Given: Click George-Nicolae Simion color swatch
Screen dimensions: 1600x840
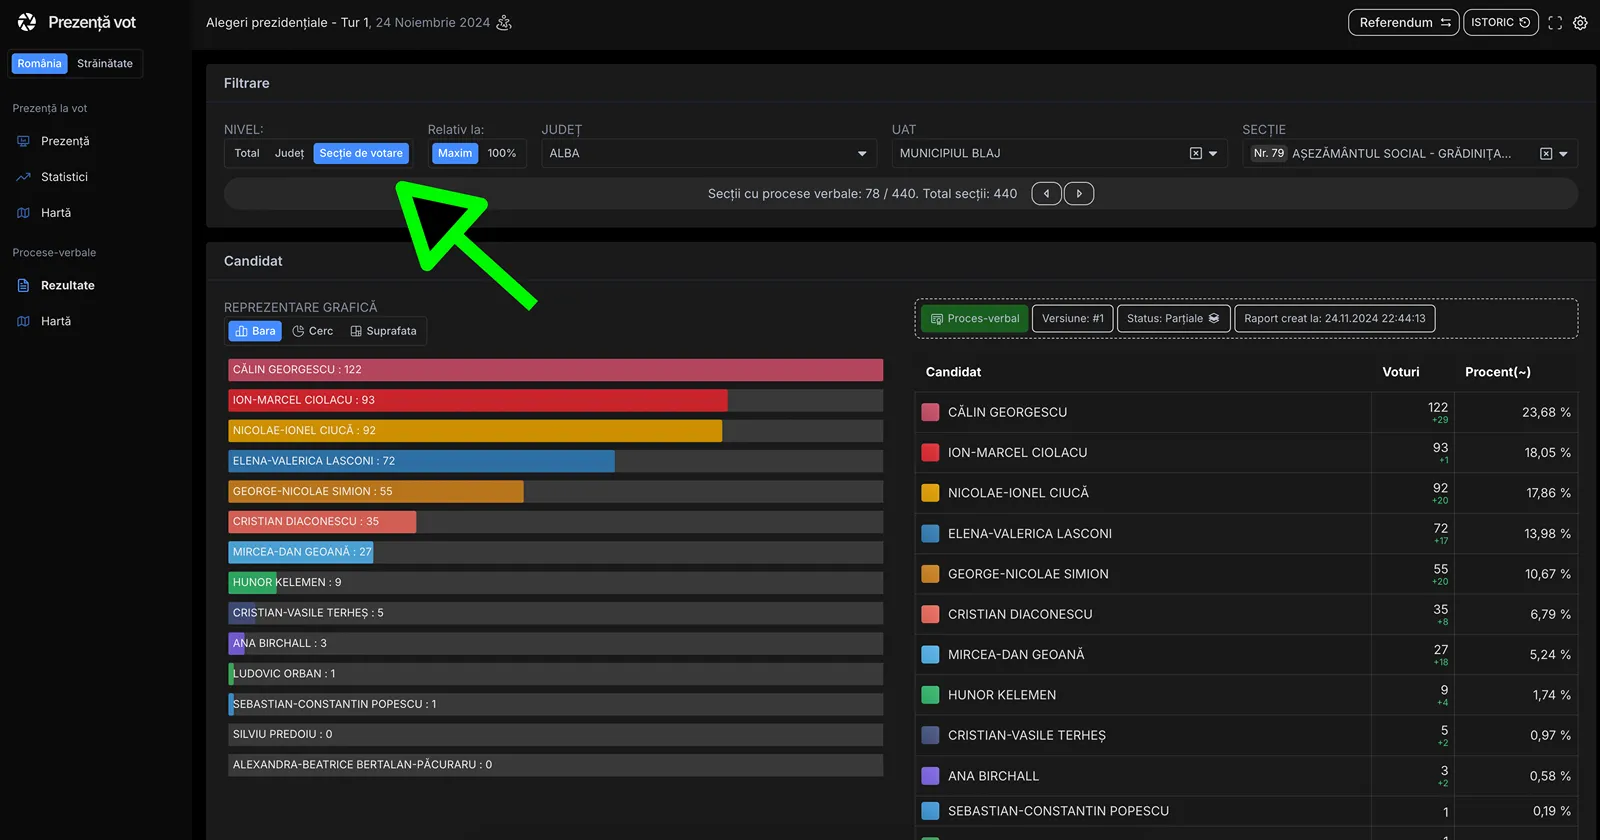Looking at the screenshot, I should pos(930,574).
